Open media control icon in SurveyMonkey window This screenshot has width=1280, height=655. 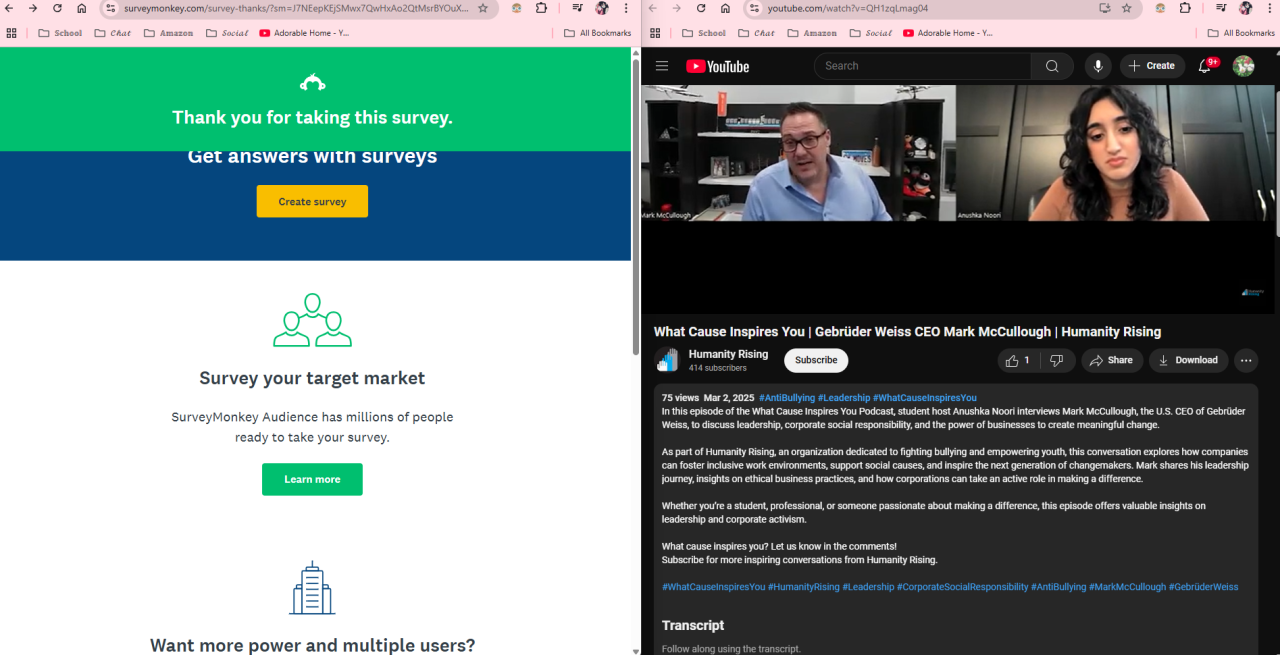pos(577,8)
